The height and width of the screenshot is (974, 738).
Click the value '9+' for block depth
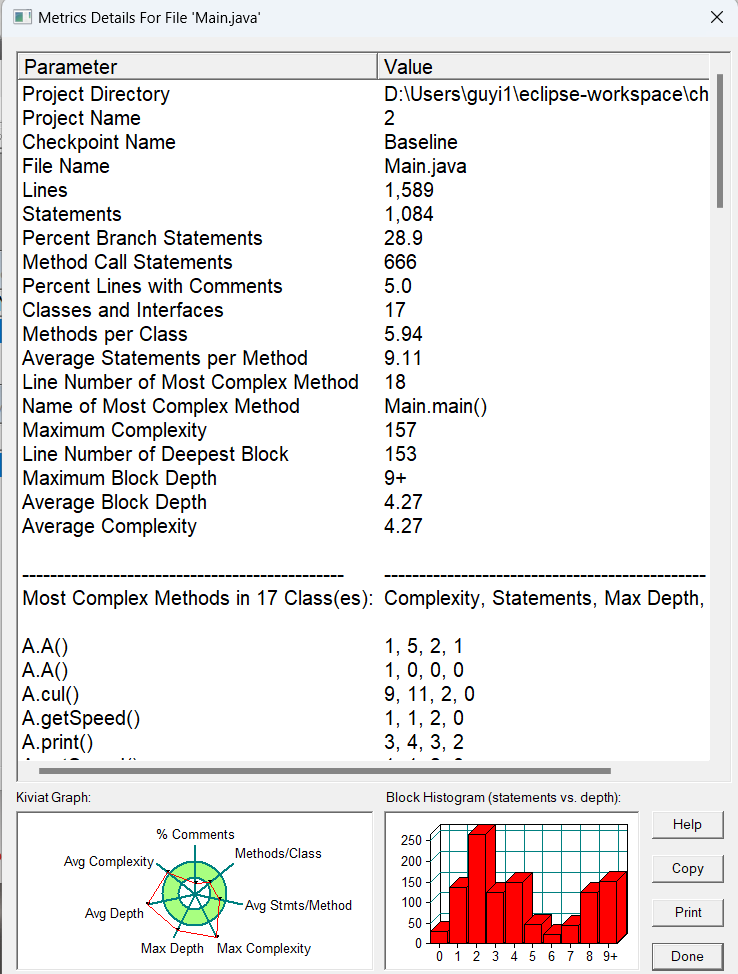pyautogui.click(x=395, y=478)
